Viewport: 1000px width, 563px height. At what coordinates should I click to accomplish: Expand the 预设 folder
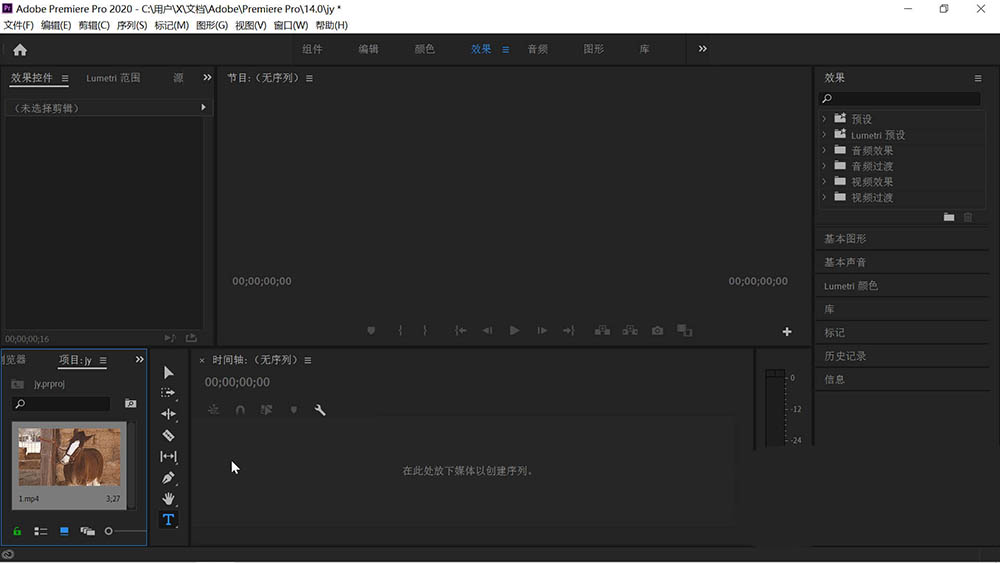point(824,119)
